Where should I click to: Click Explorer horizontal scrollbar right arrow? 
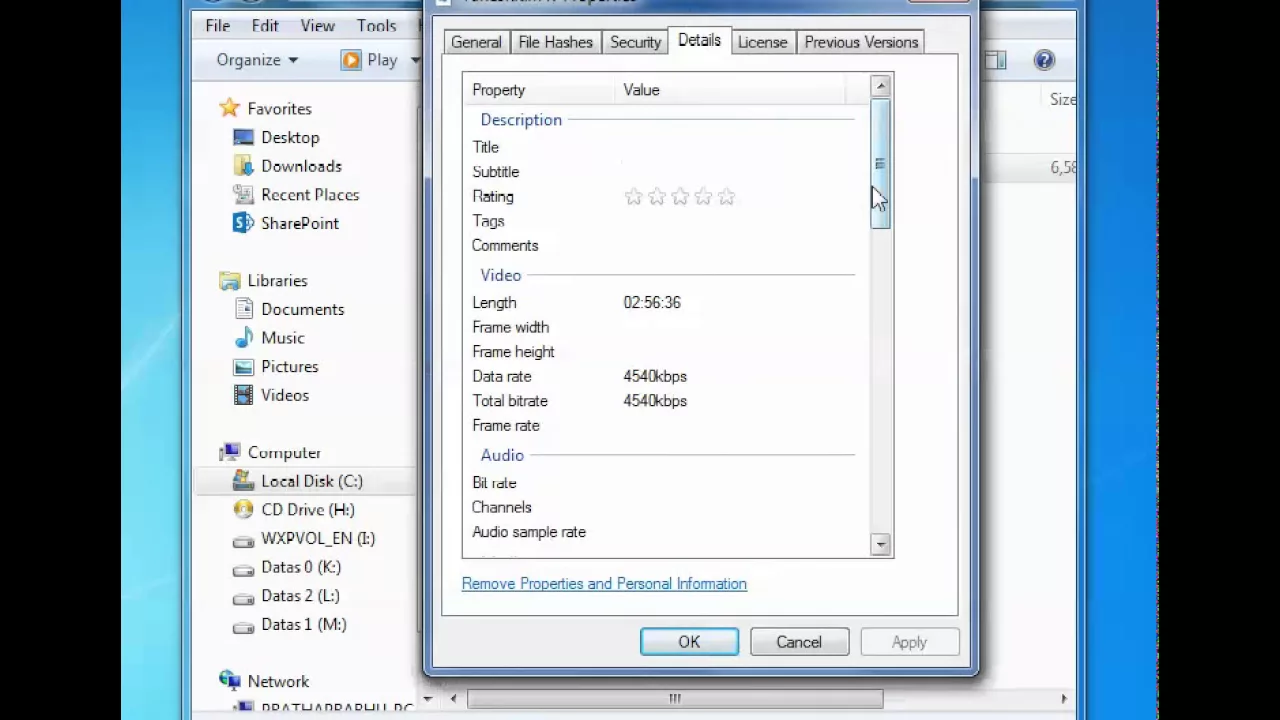pos(1064,699)
